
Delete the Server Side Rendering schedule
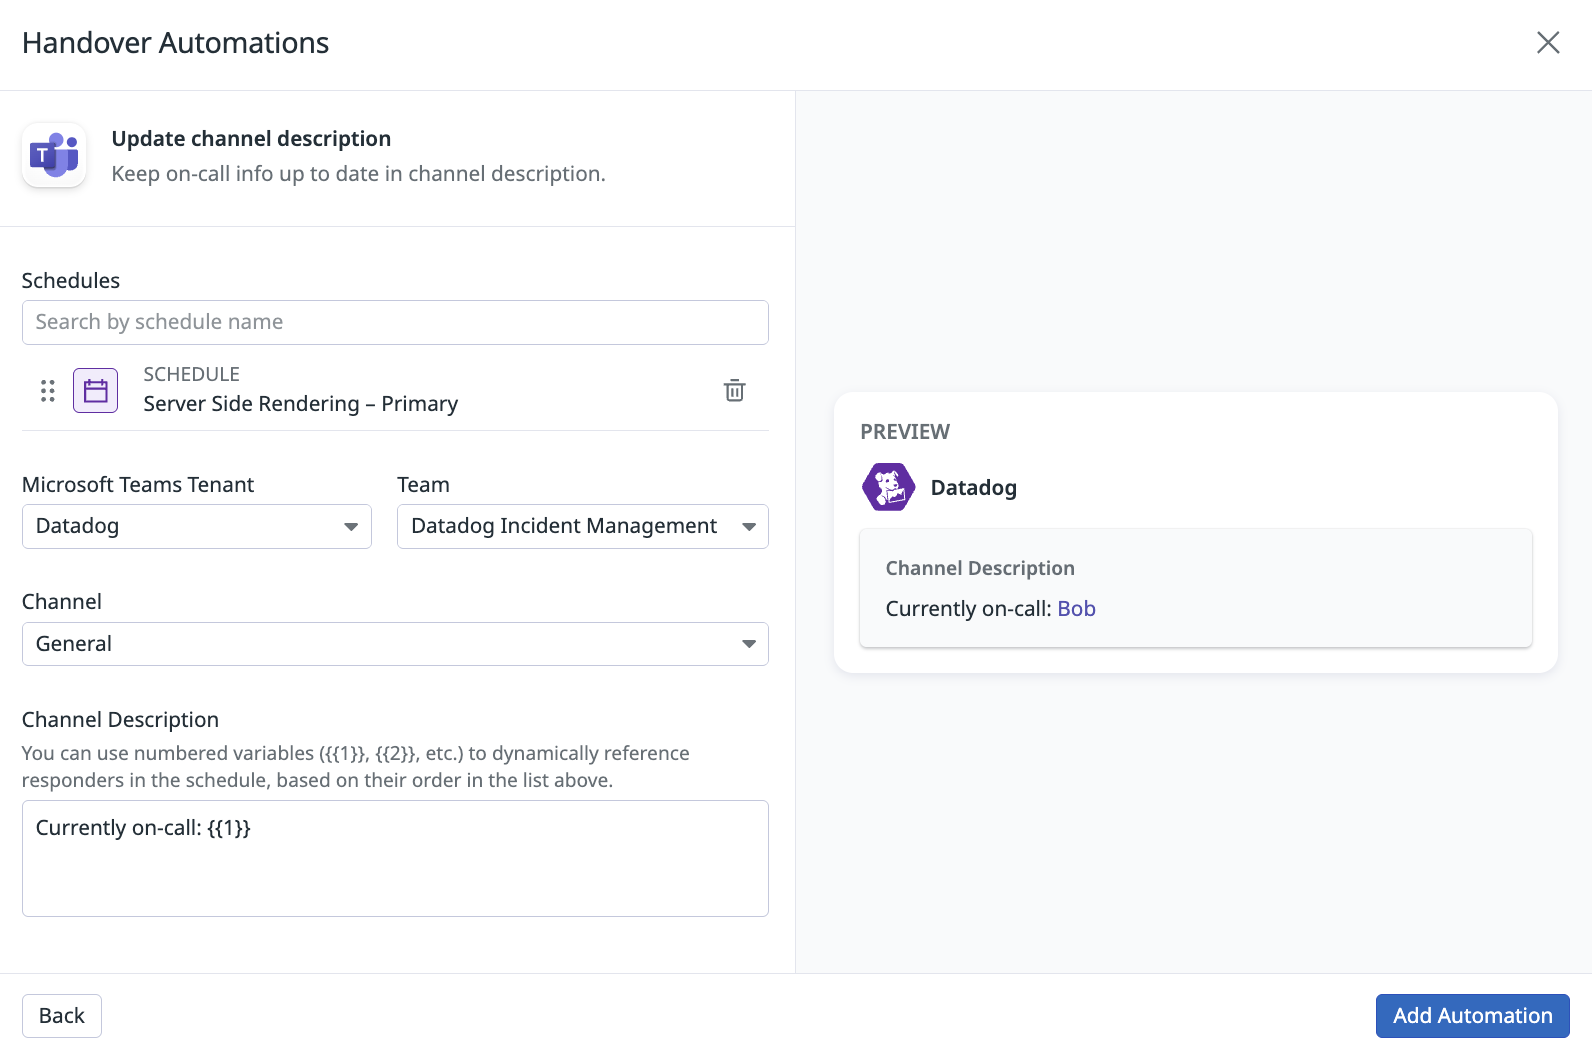point(734,390)
